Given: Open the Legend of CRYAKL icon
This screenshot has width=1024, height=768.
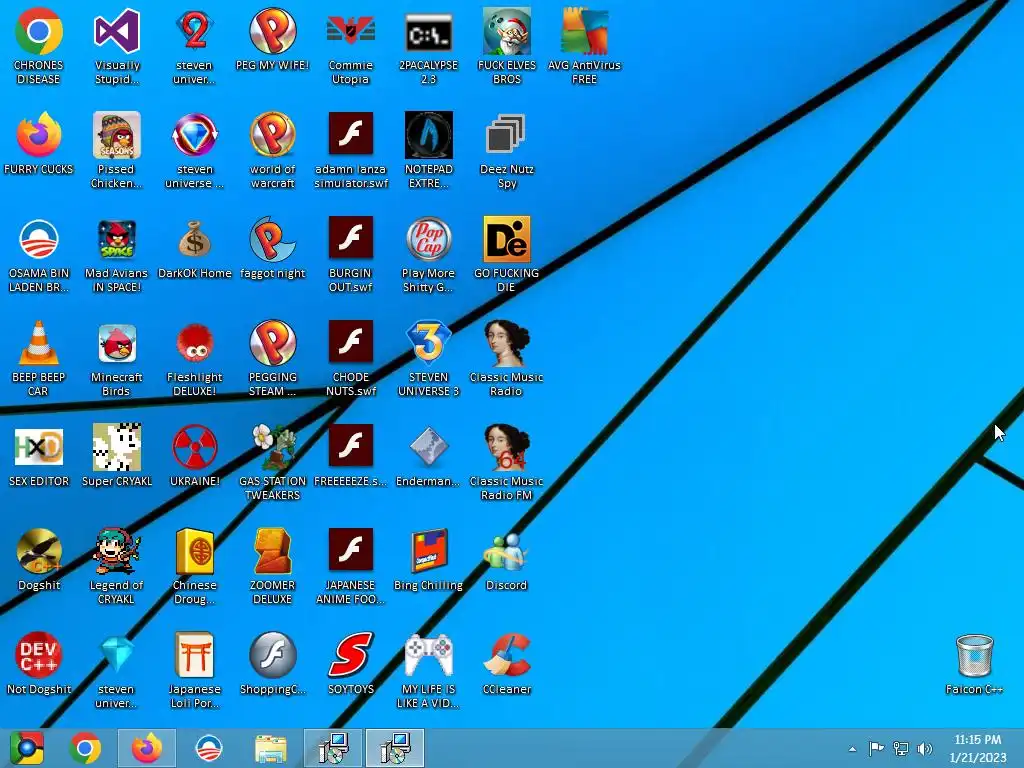Looking at the screenshot, I should click(x=117, y=551).
